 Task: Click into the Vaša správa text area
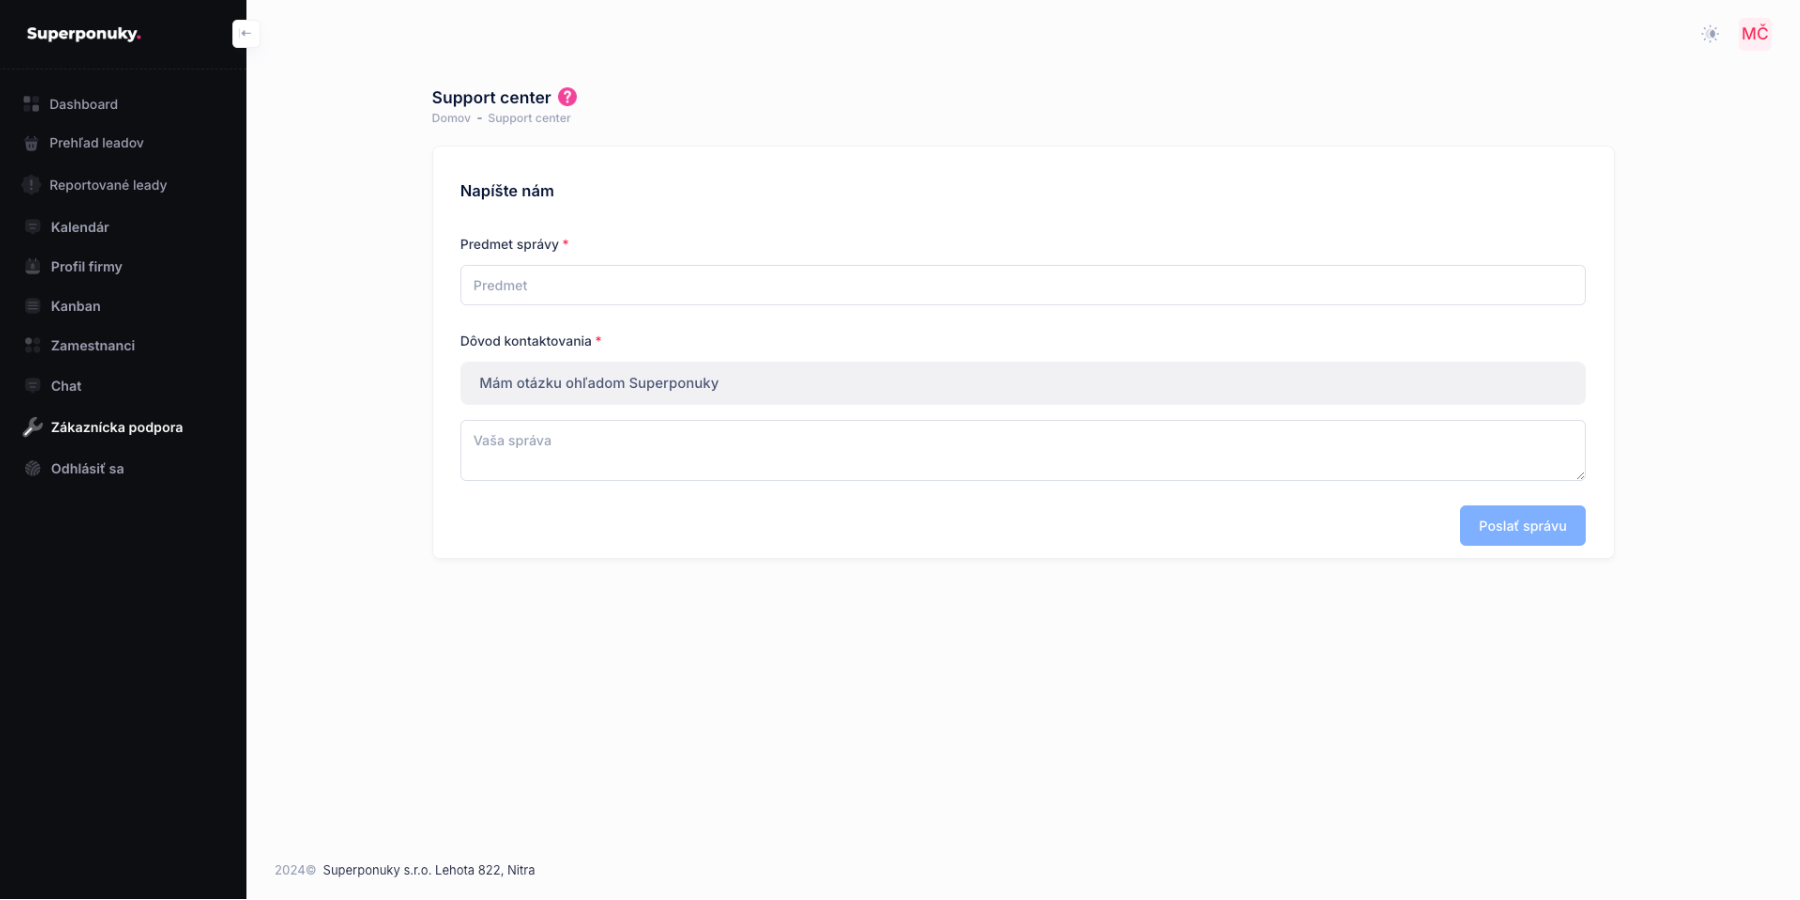click(1022, 450)
